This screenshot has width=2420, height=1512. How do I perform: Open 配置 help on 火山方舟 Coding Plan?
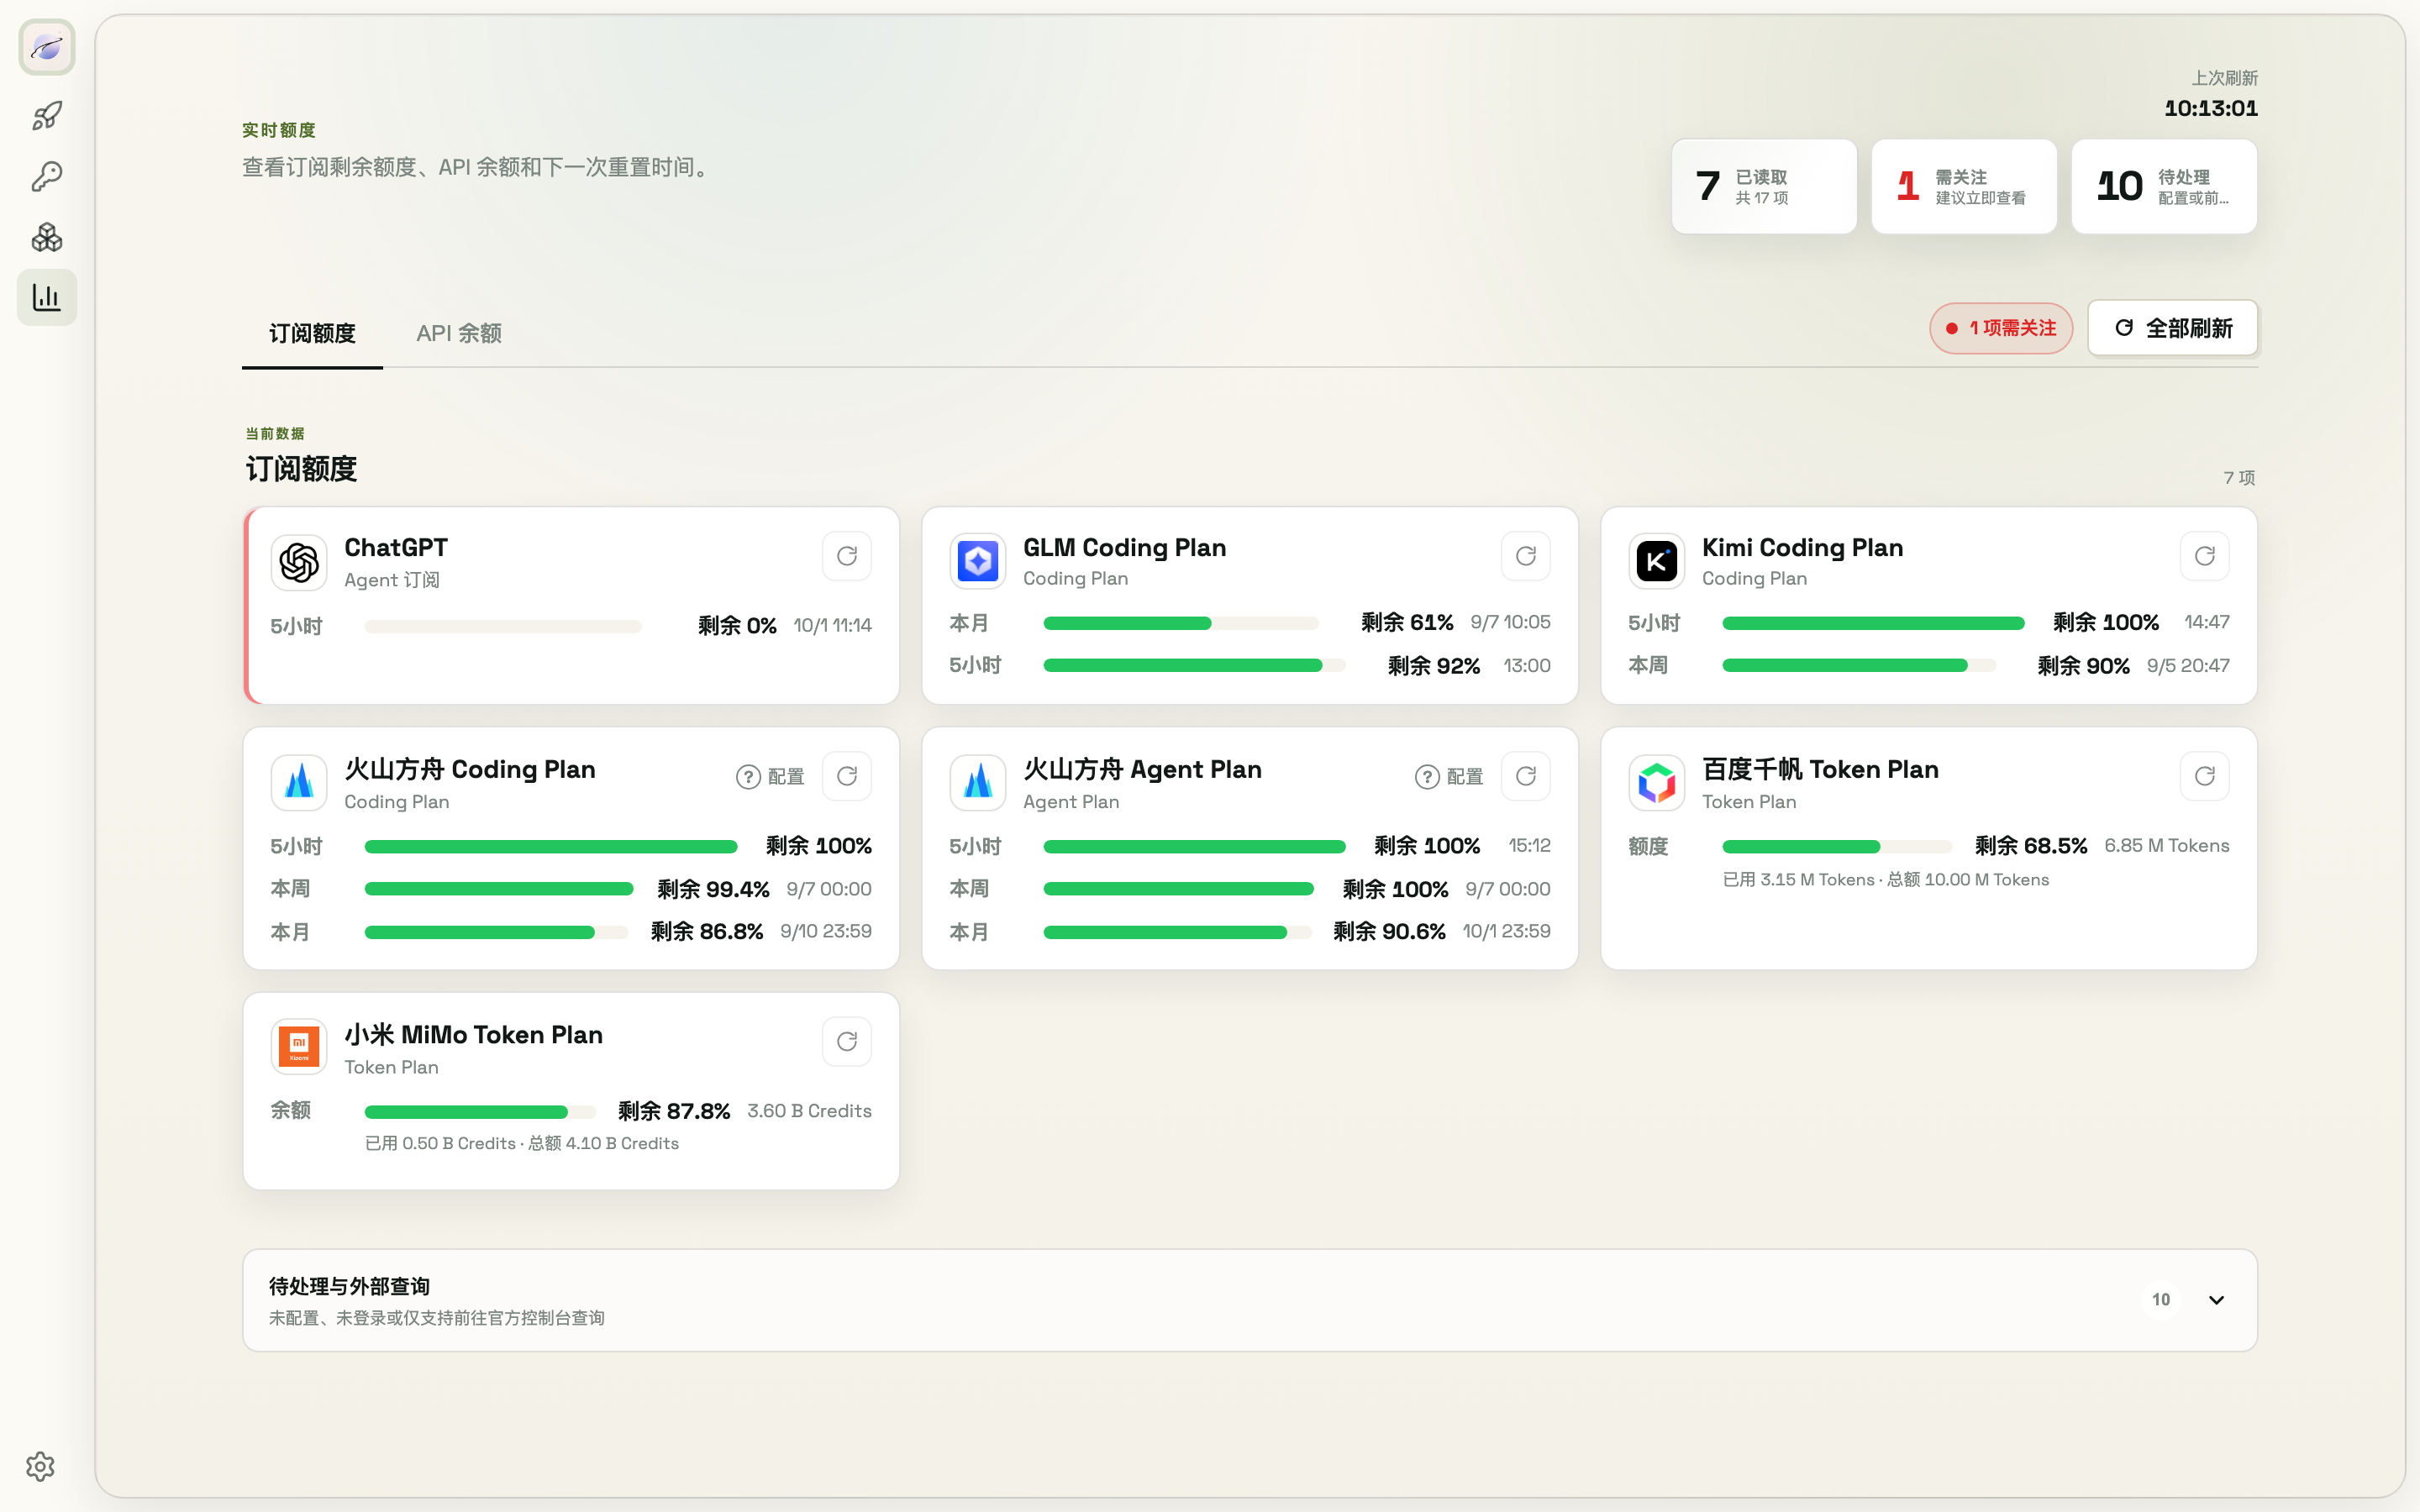click(770, 777)
